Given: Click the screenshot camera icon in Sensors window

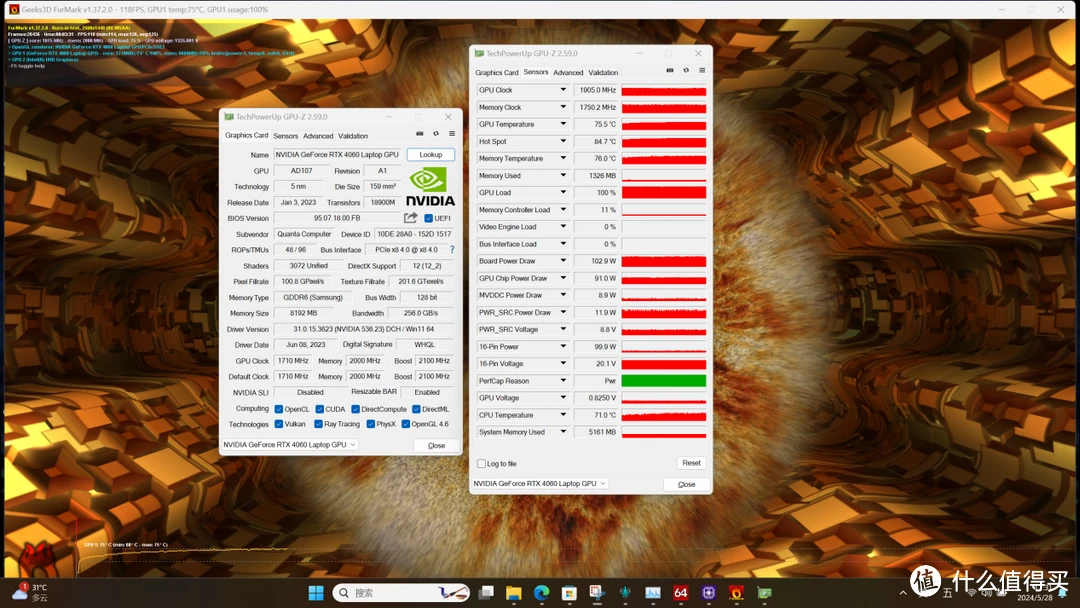Looking at the screenshot, I should click(x=669, y=70).
